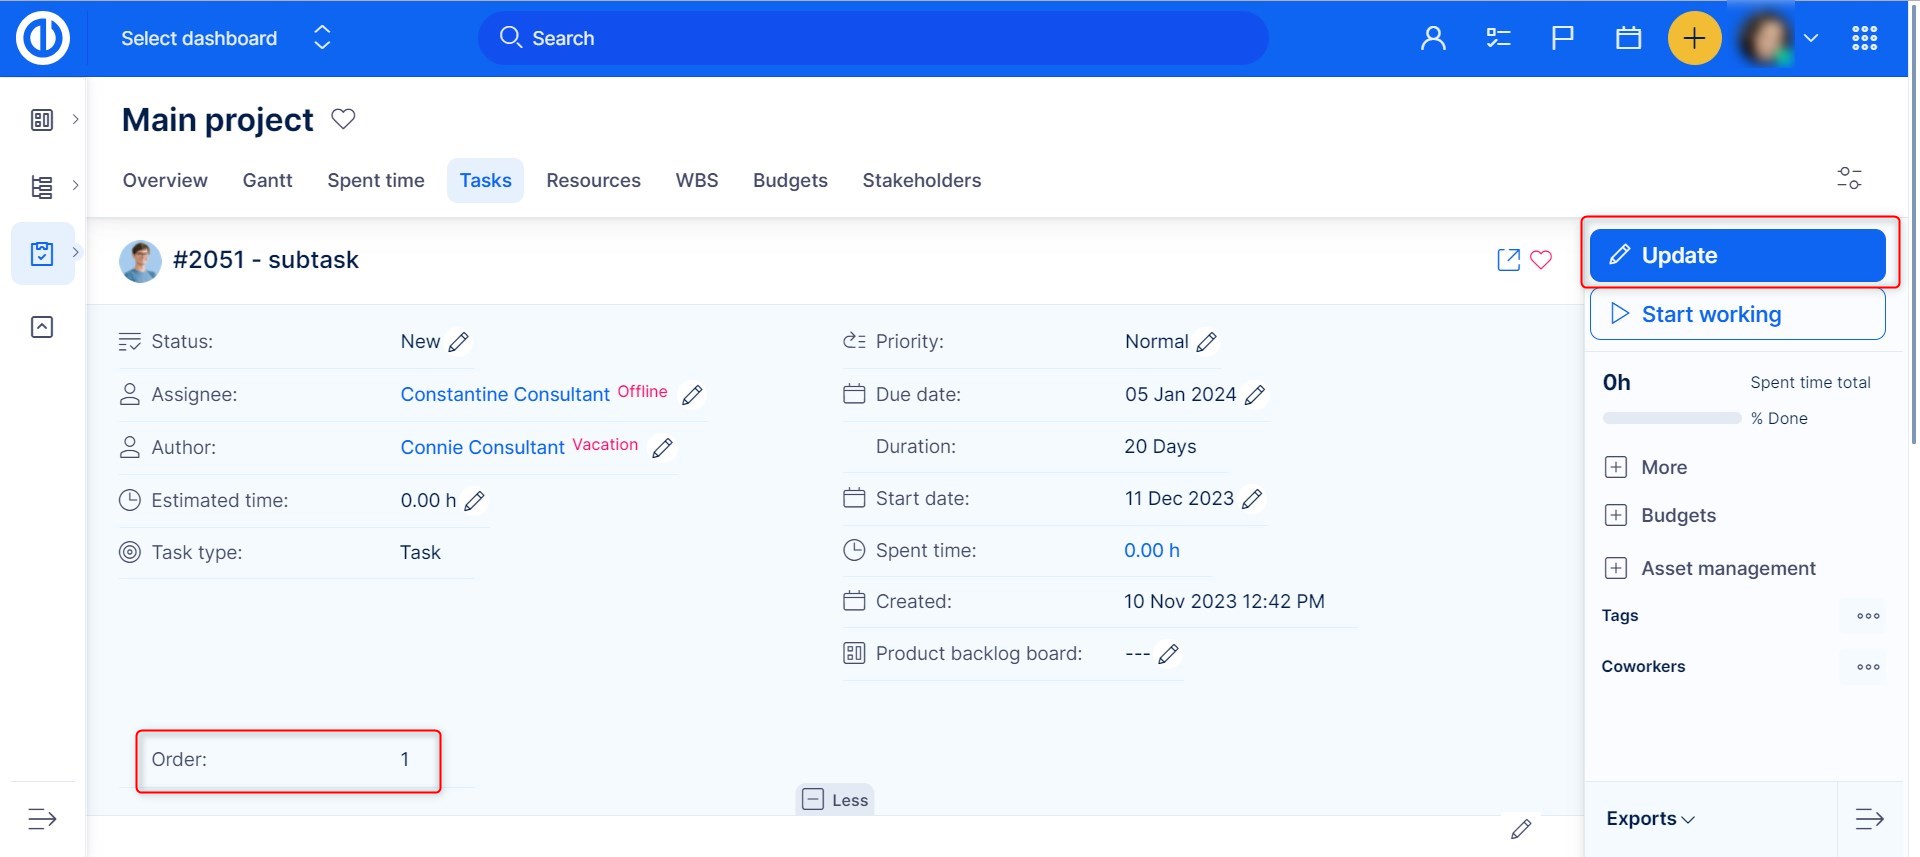The height and width of the screenshot is (857, 1920).
Task: Open task in new window icon
Action: (1508, 260)
